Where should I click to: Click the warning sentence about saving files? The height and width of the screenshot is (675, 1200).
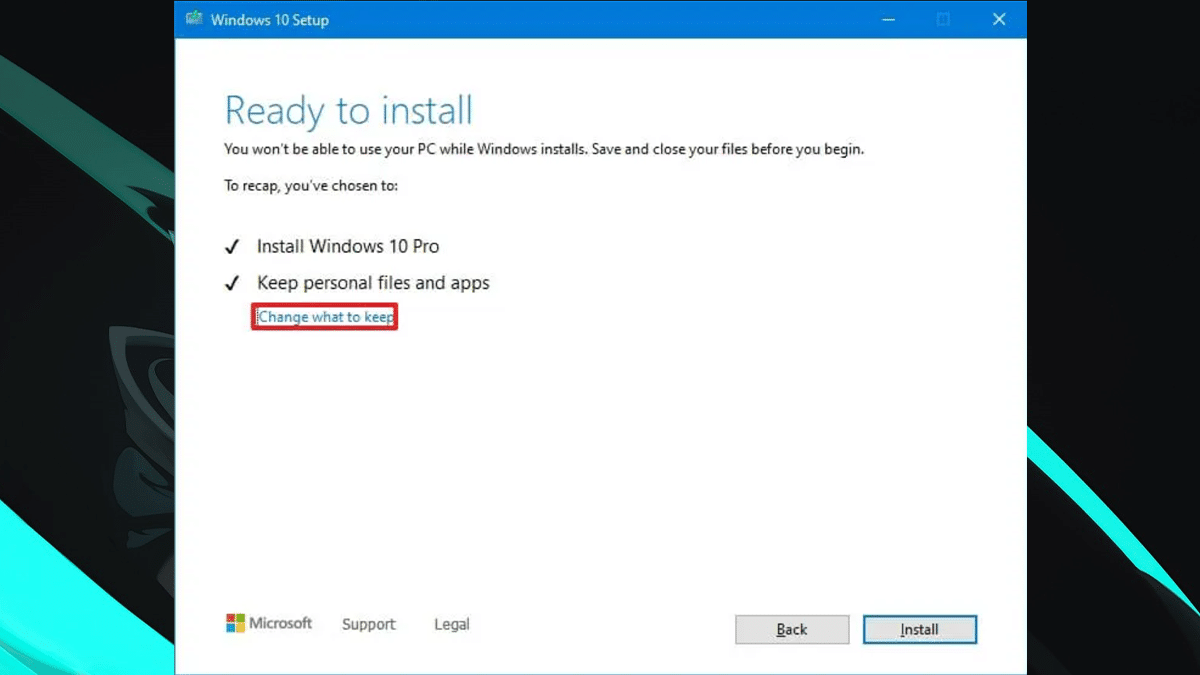pos(543,150)
